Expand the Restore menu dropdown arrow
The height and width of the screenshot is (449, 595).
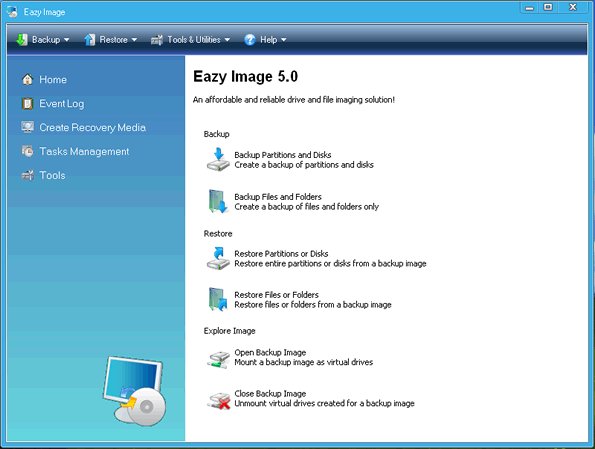point(134,39)
